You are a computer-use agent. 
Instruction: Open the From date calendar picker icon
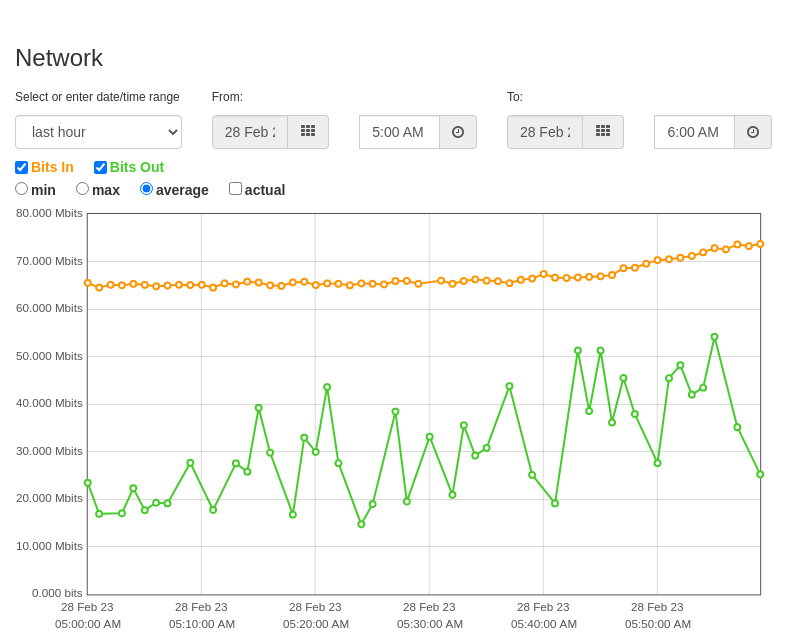point(308,132)
